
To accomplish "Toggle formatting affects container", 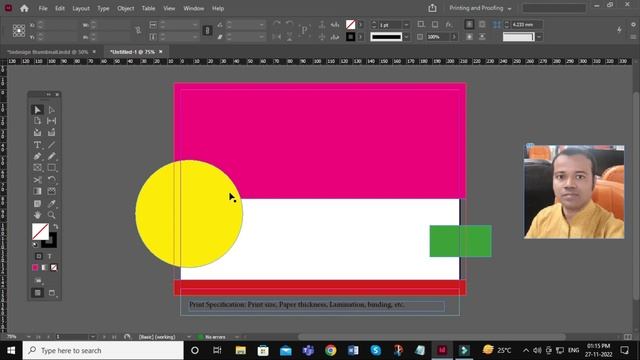I will [x=38, y=256].
